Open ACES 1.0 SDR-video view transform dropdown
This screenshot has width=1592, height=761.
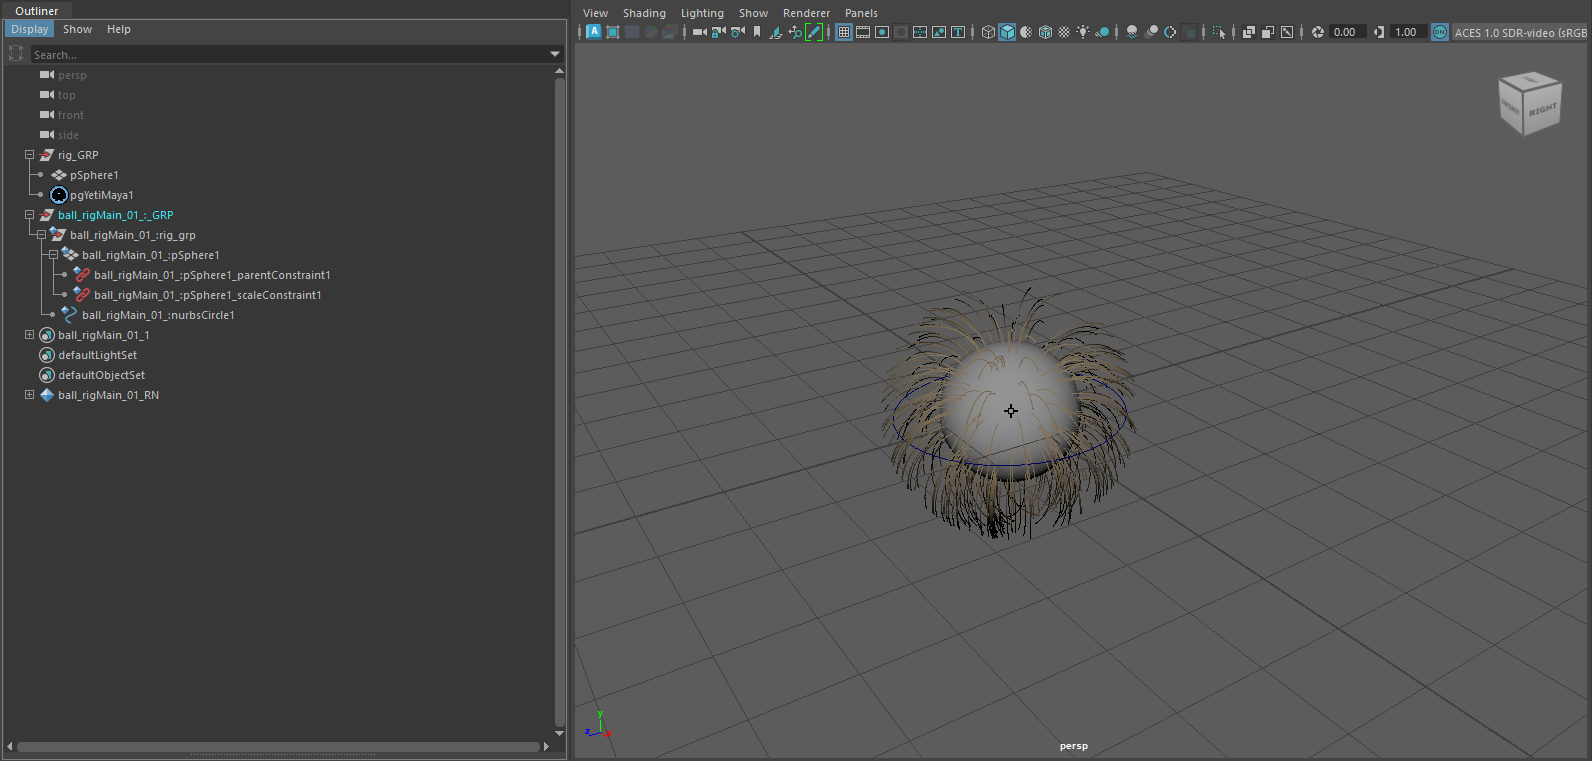1521,32
